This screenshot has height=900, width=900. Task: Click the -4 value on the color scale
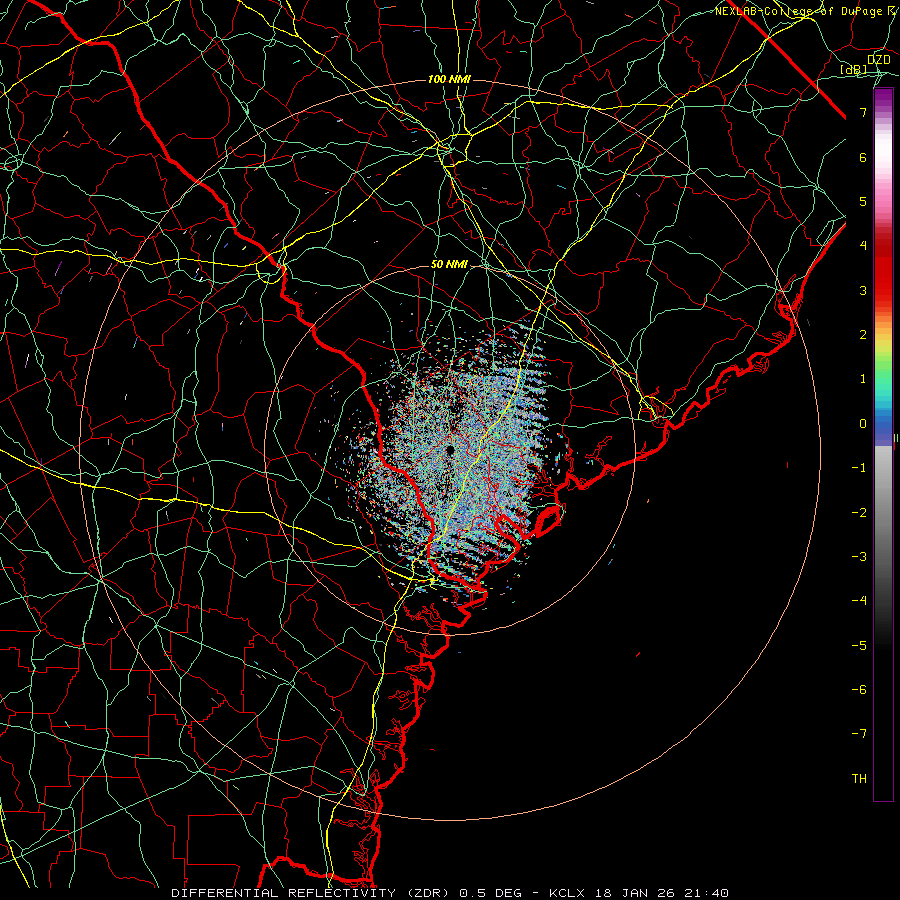859,601
